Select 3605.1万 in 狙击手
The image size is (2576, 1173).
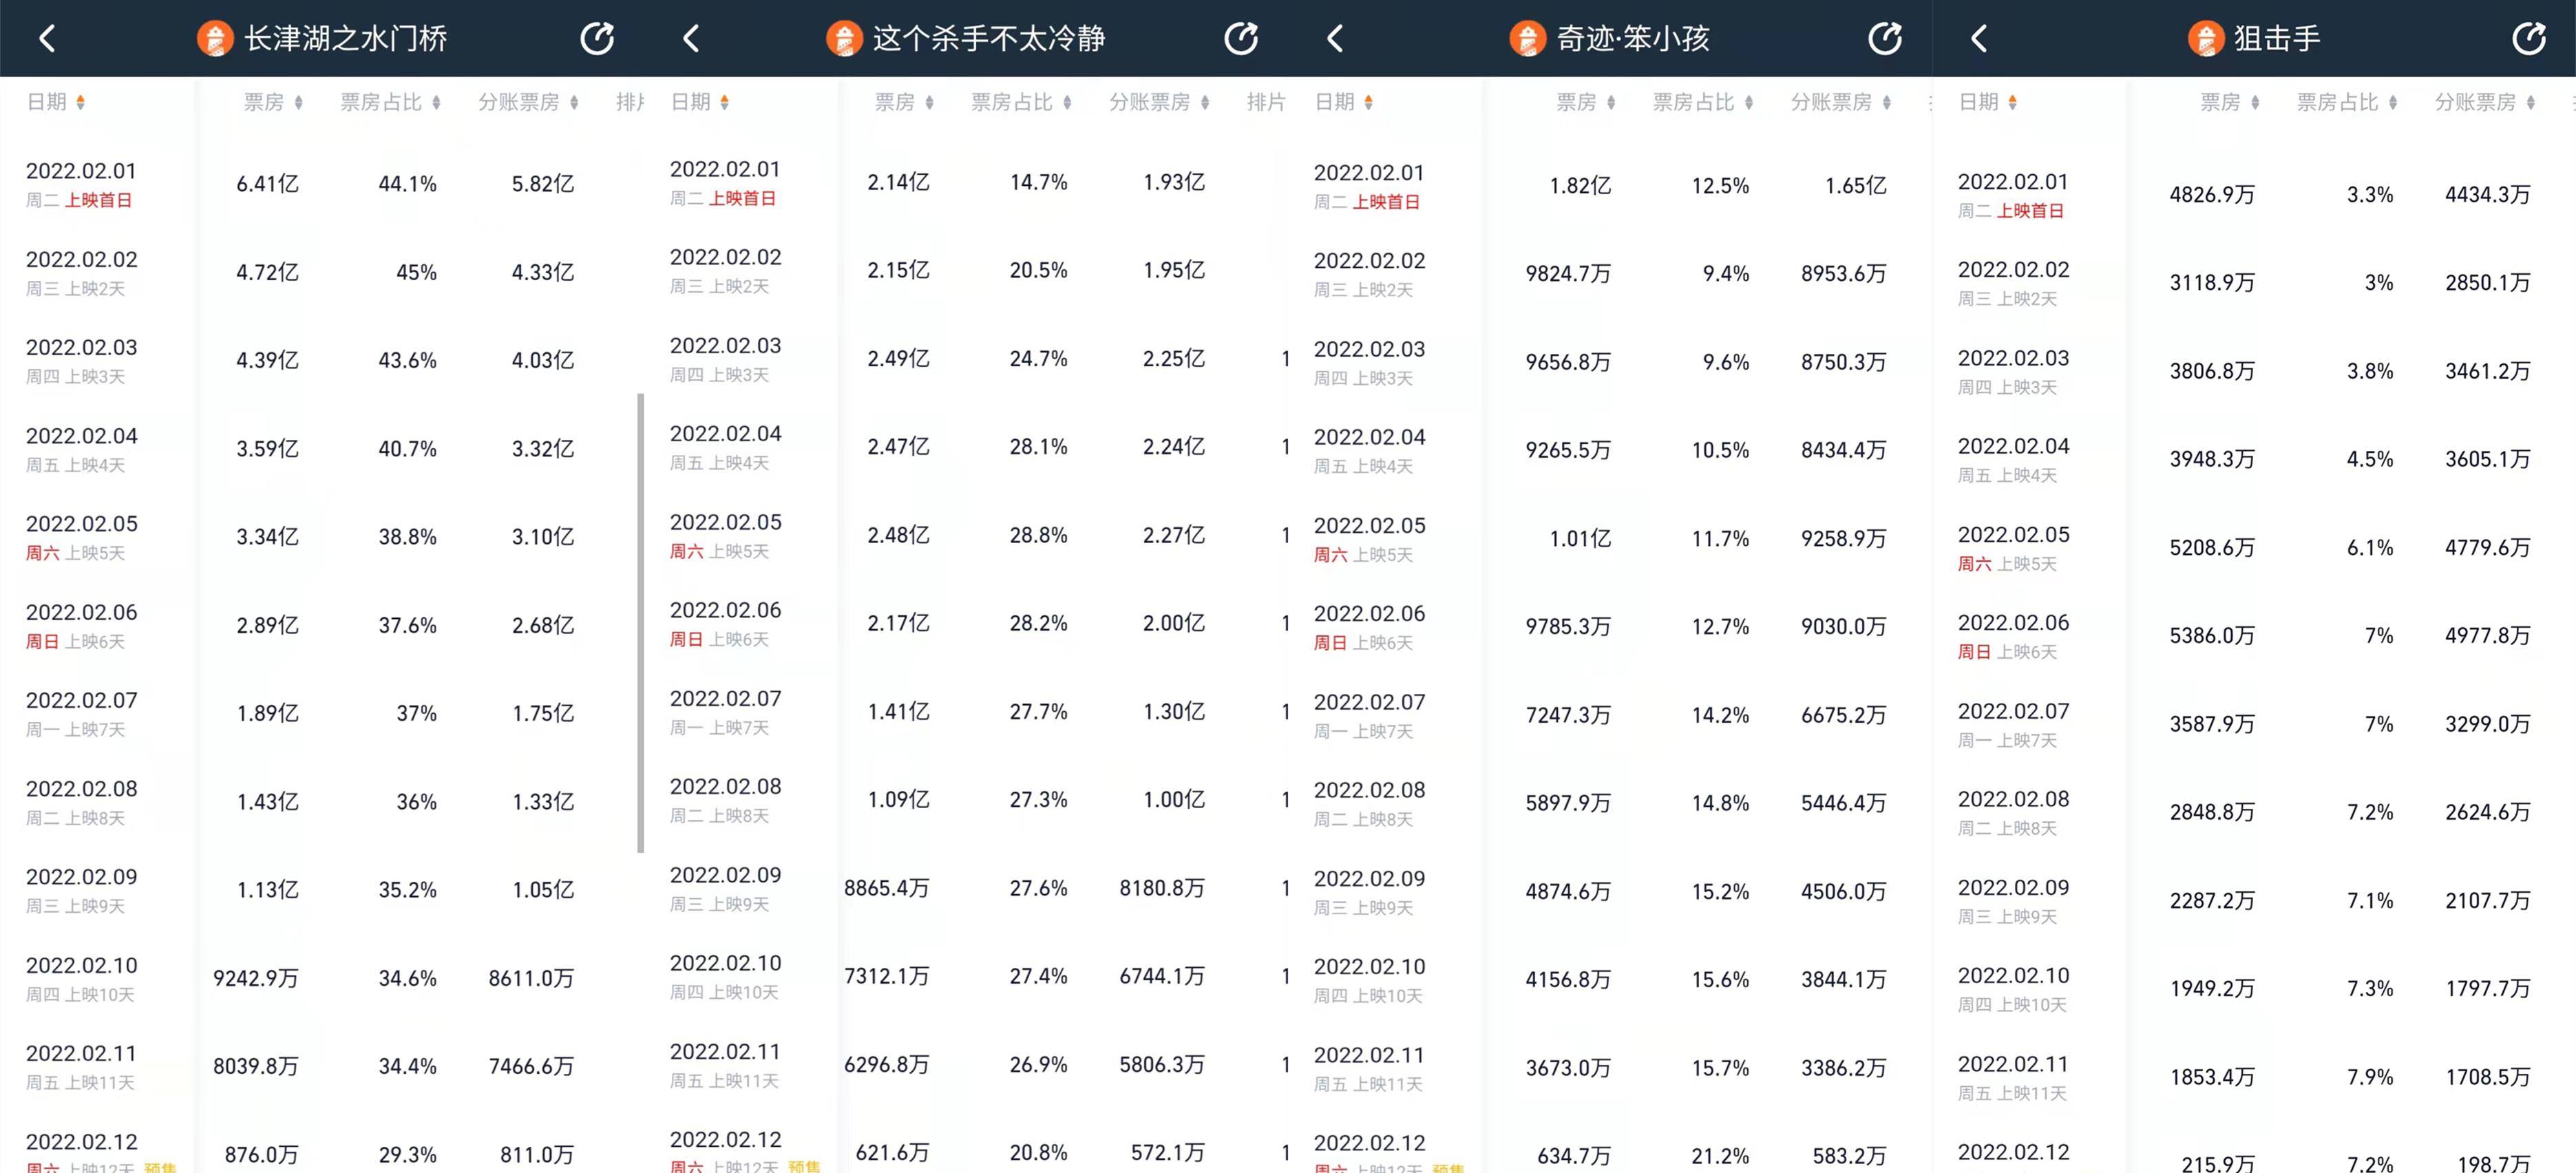click(2488, 459)
